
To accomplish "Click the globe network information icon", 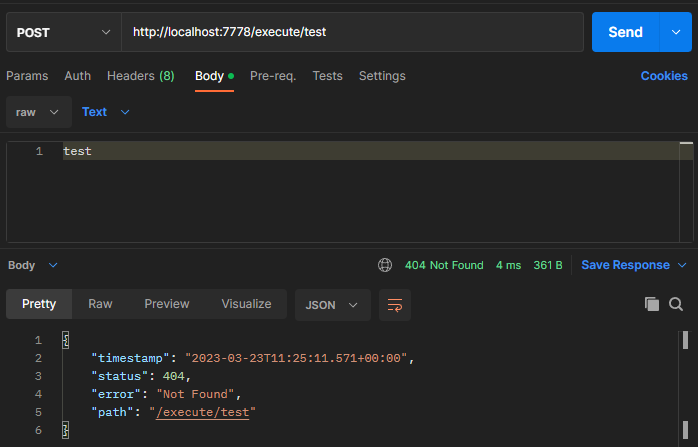I will [385, 265].
